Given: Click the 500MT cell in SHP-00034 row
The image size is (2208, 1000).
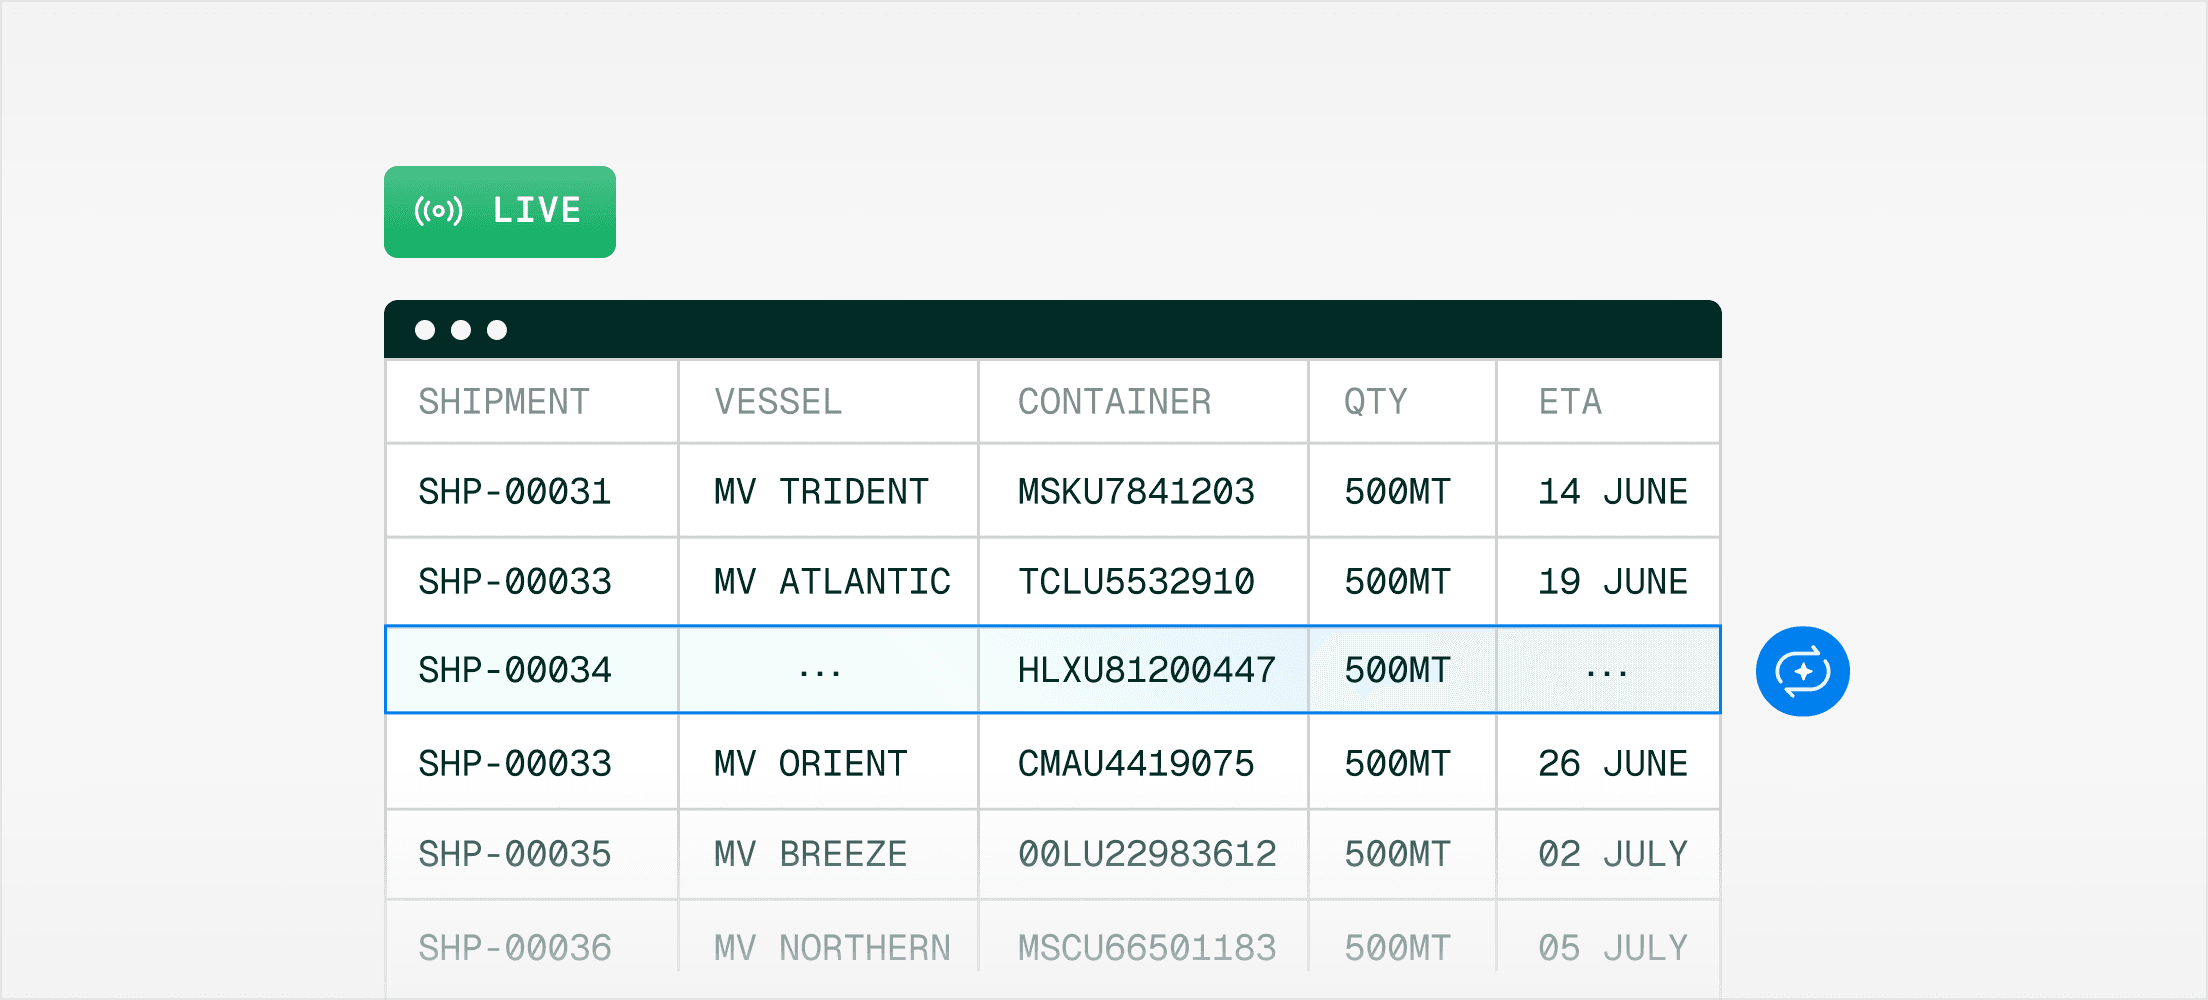Looking at the screenshot, I should click(1402, 670).
